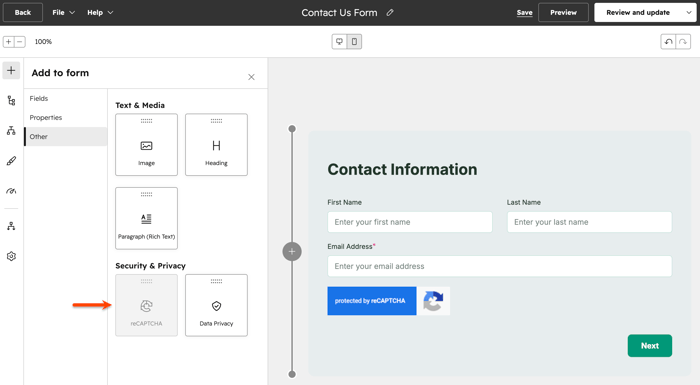
Task: Go to the Fields tab
Action: pos(39,98)
